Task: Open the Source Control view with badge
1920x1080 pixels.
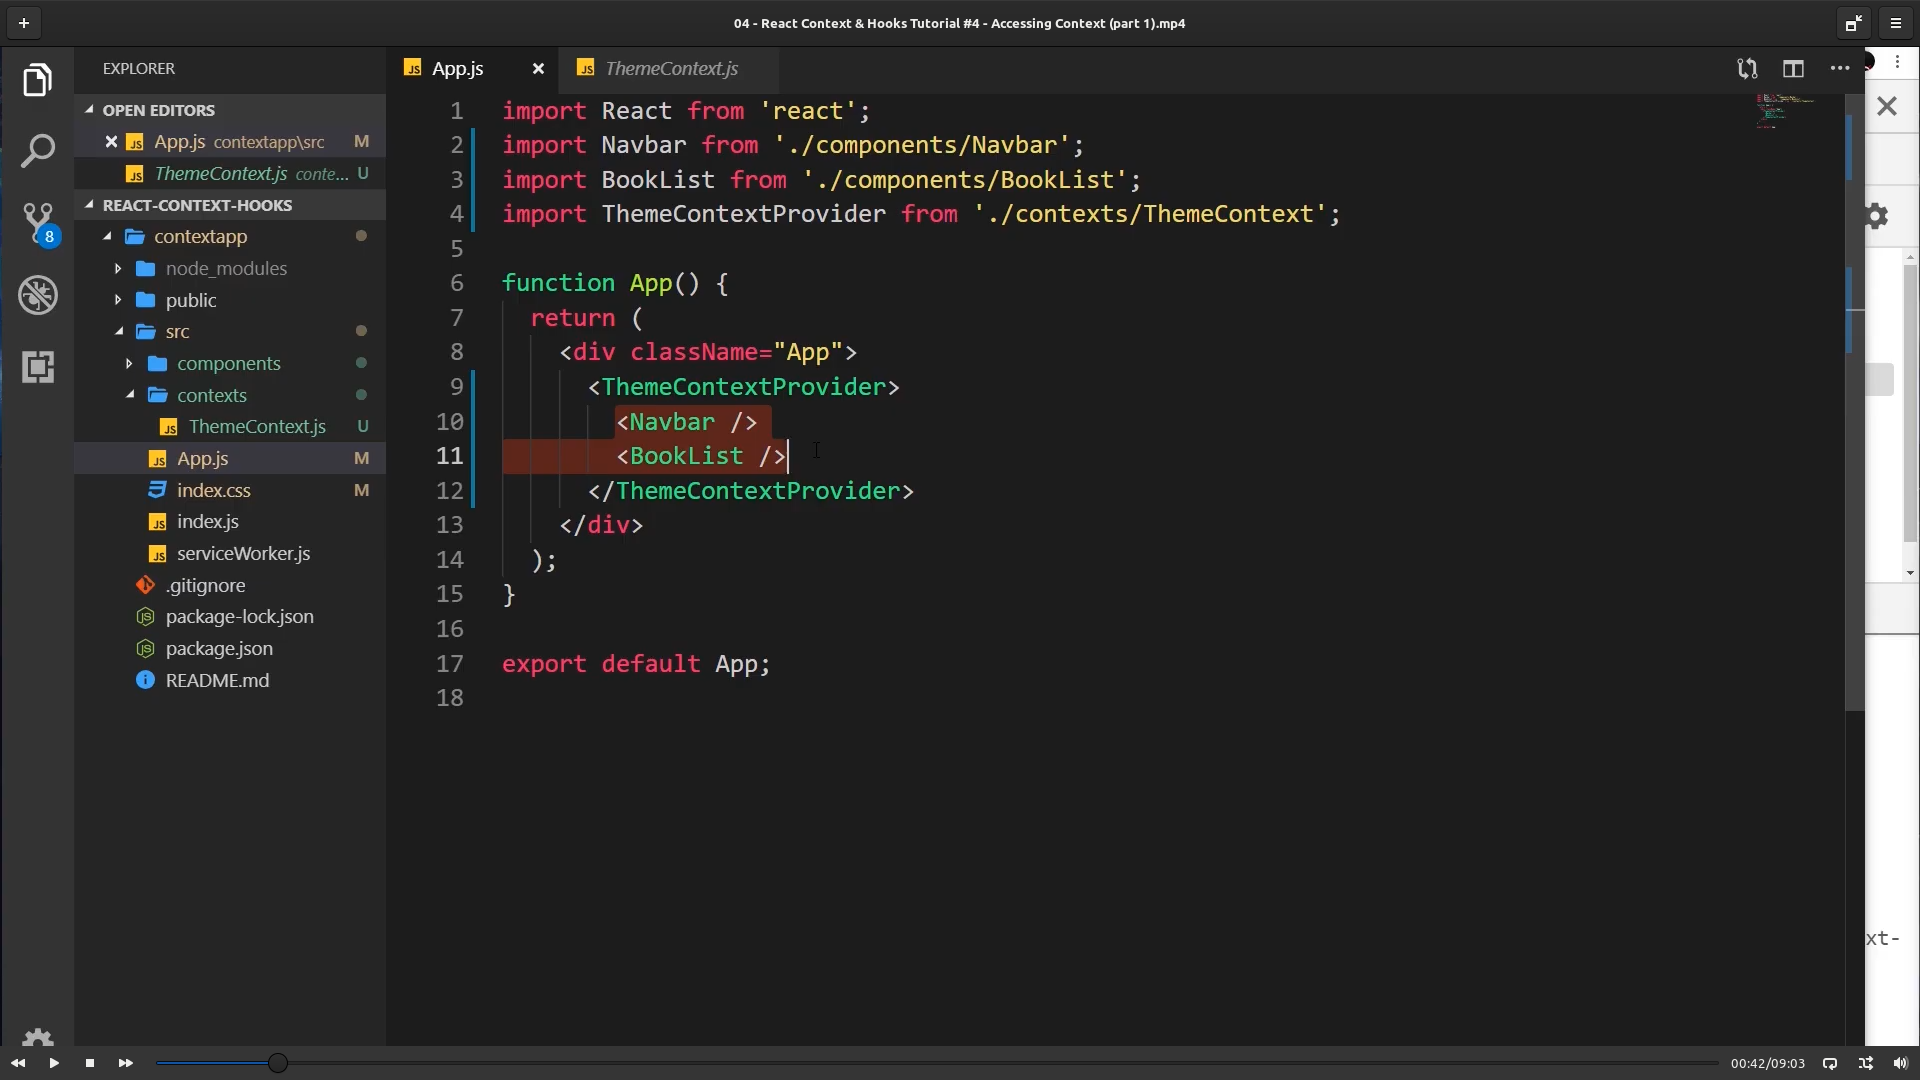Action: click(38, 222)
